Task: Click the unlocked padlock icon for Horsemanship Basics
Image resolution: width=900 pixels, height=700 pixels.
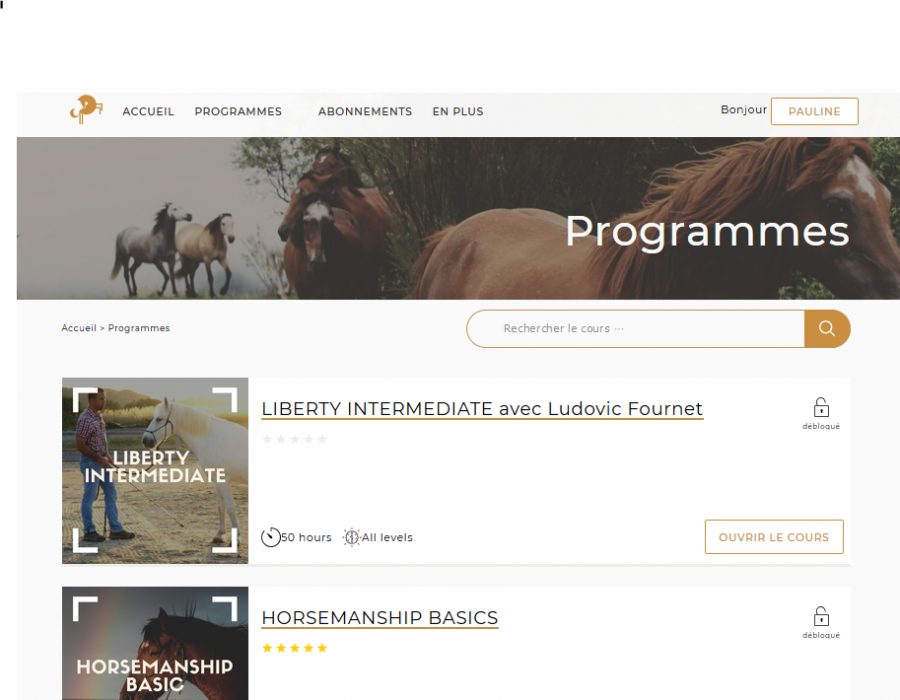Action: (821, 617)
